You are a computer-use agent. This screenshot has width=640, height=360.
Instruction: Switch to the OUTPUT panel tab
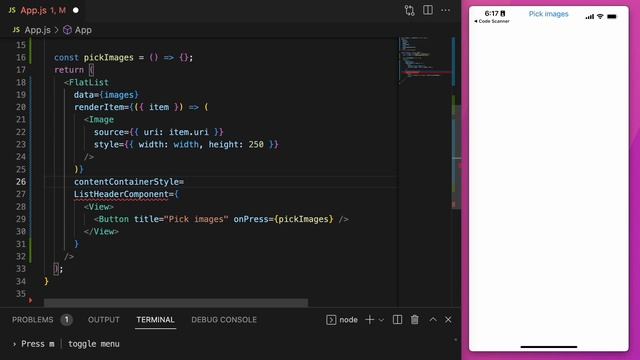click(104, 320)
